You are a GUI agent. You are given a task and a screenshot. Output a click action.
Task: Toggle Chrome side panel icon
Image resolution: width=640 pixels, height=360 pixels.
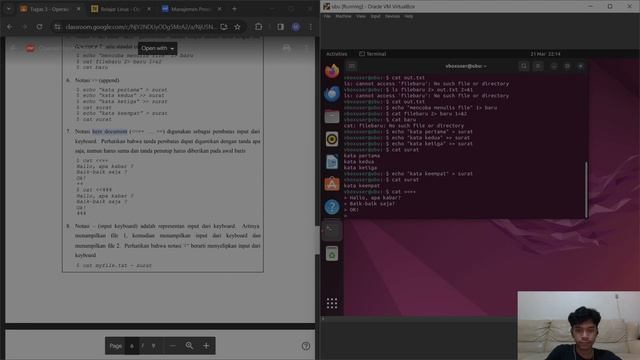pos(280,27)
